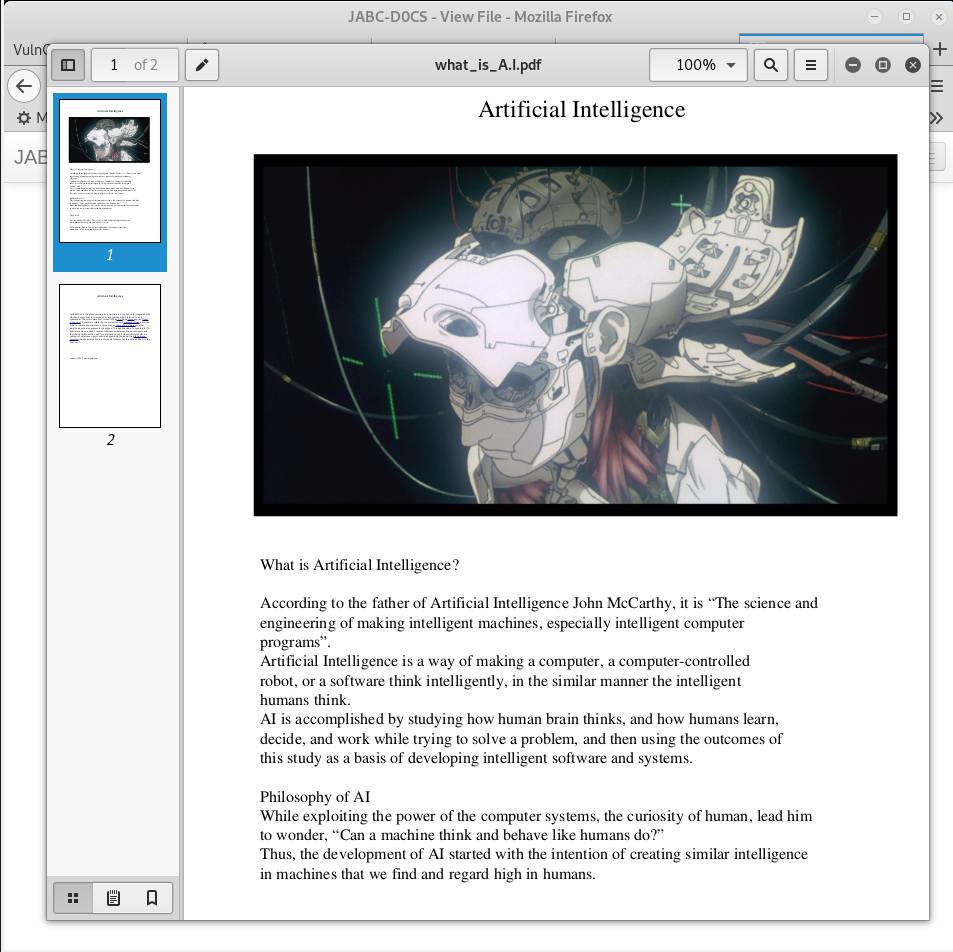This screenshot has width=953, height=952.
Task: Click text 'According to the father of Artificial Intelligence'
Action: (x=414, y=603)
